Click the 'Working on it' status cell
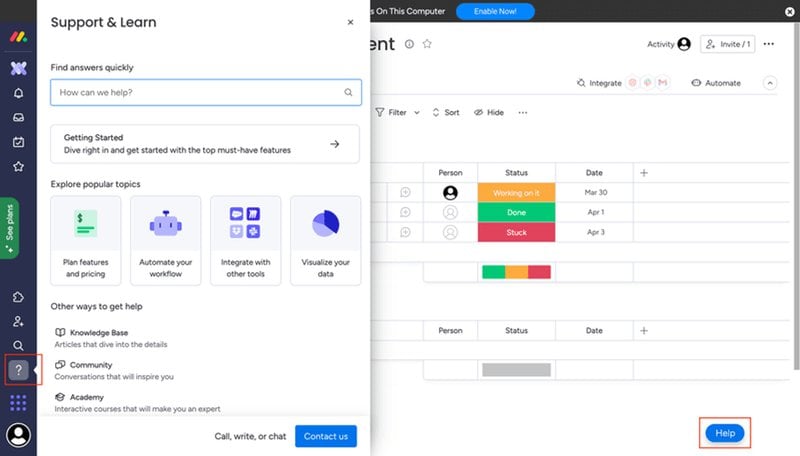 point(516,193)
